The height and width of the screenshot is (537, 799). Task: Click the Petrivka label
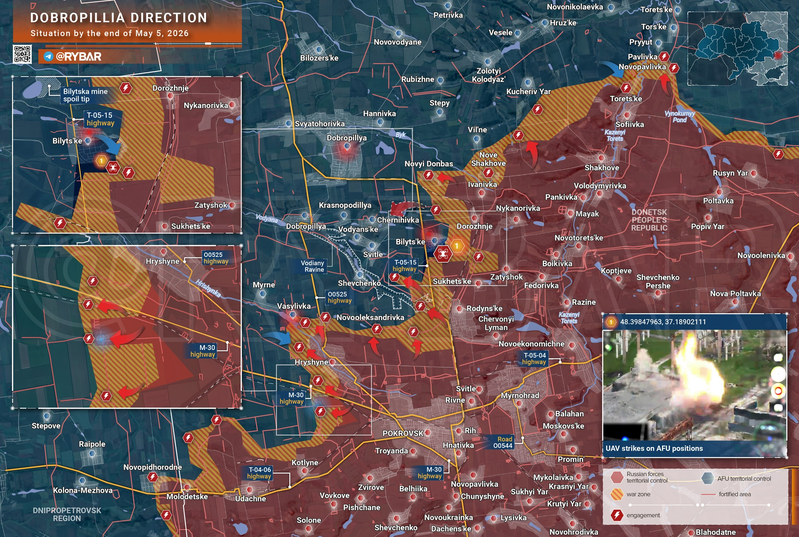(x=448, y=15)
